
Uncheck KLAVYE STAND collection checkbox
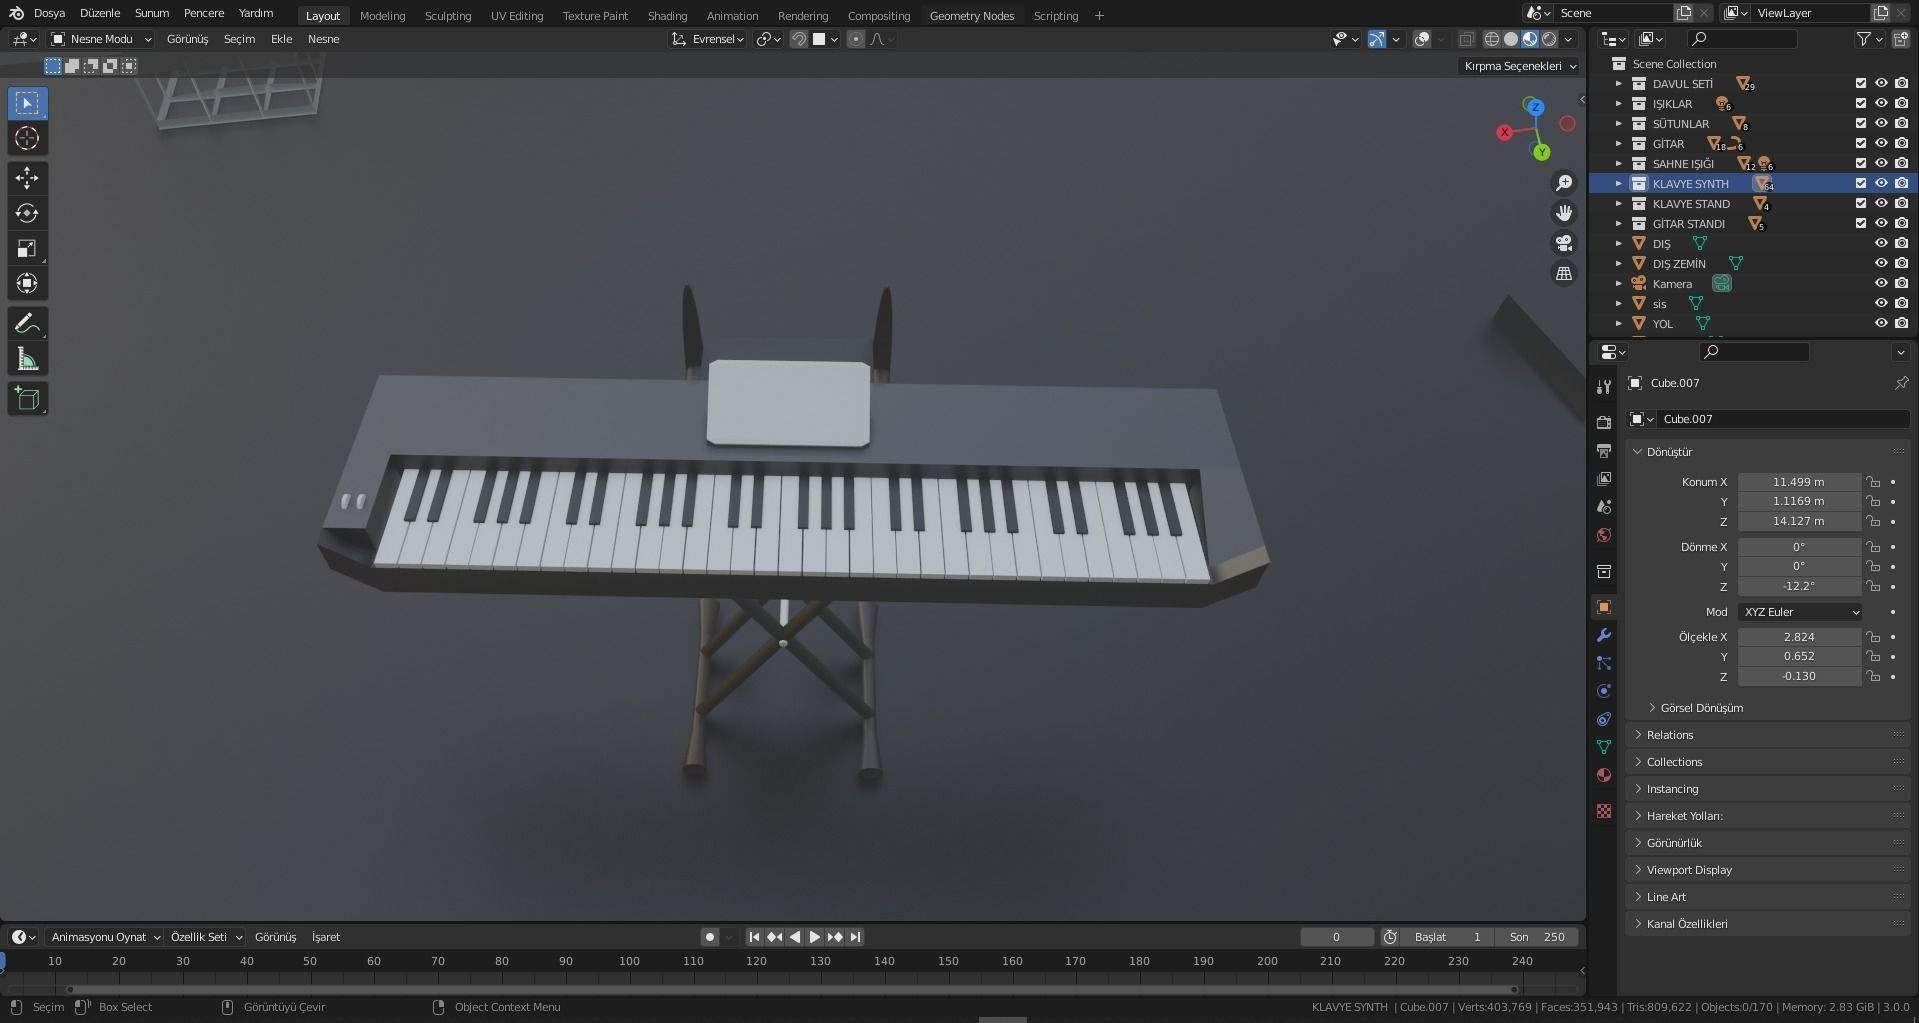pyautogui.click(x=1861, y=204)
